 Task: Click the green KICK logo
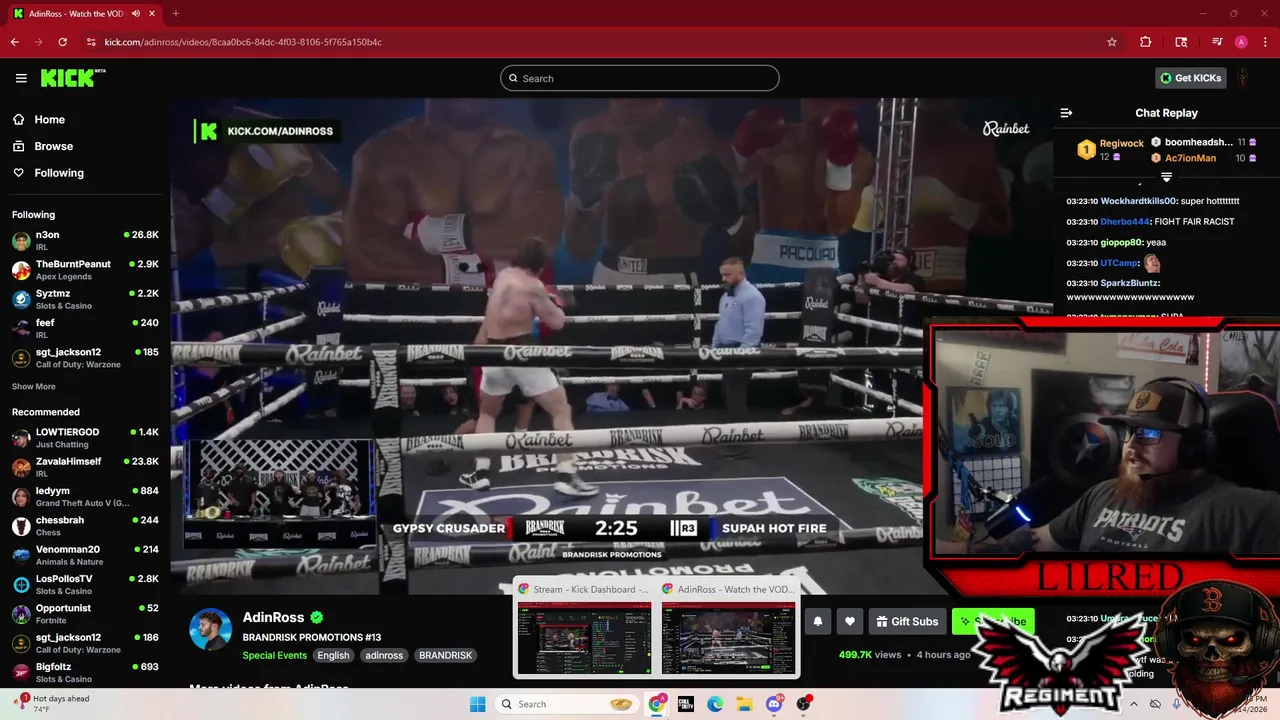[73, 78]
